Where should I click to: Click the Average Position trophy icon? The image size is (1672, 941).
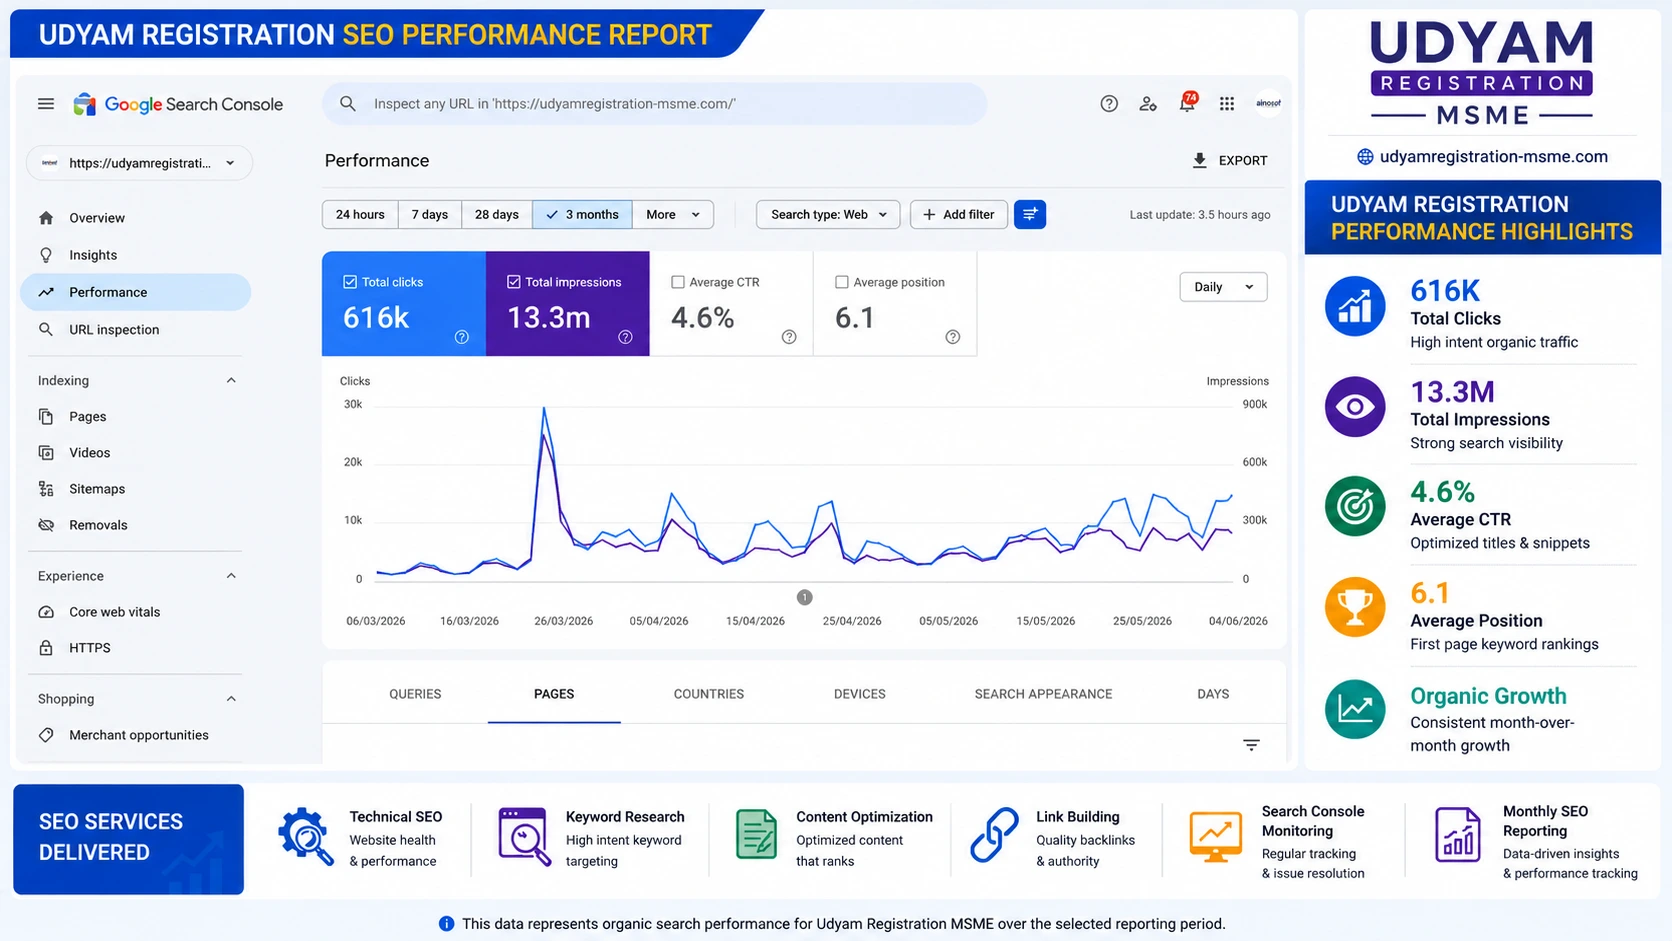tap(1355, 607)
